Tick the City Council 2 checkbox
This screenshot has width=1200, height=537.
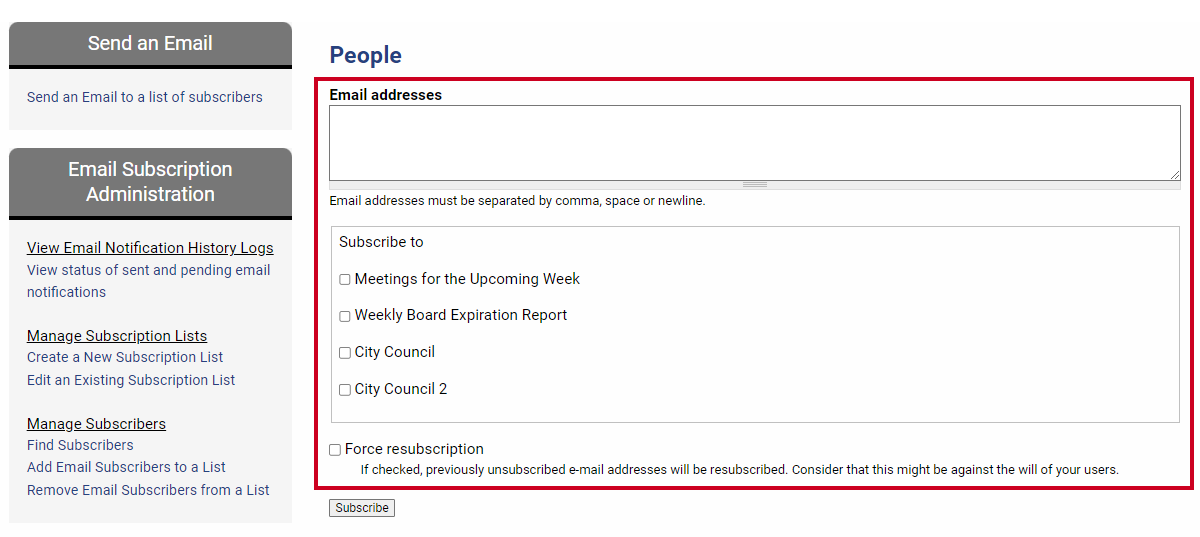[x=345, y=390]
